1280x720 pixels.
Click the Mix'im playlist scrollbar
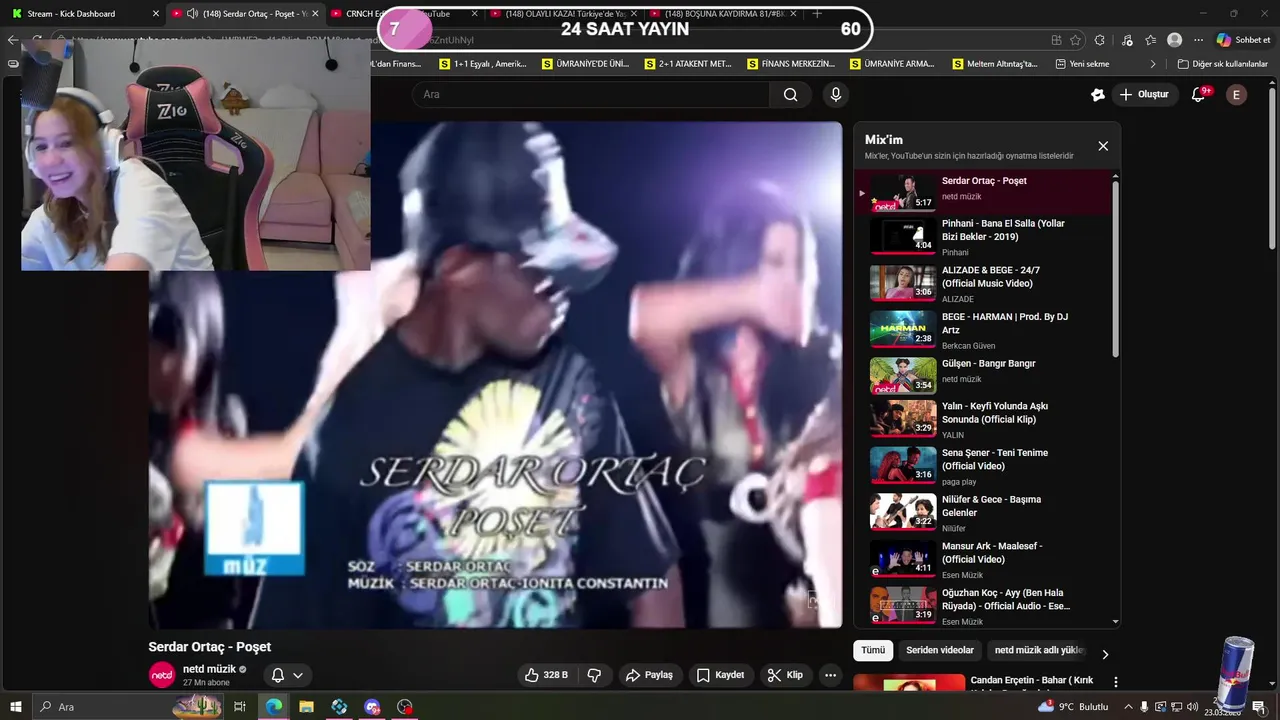point(1116,270)
